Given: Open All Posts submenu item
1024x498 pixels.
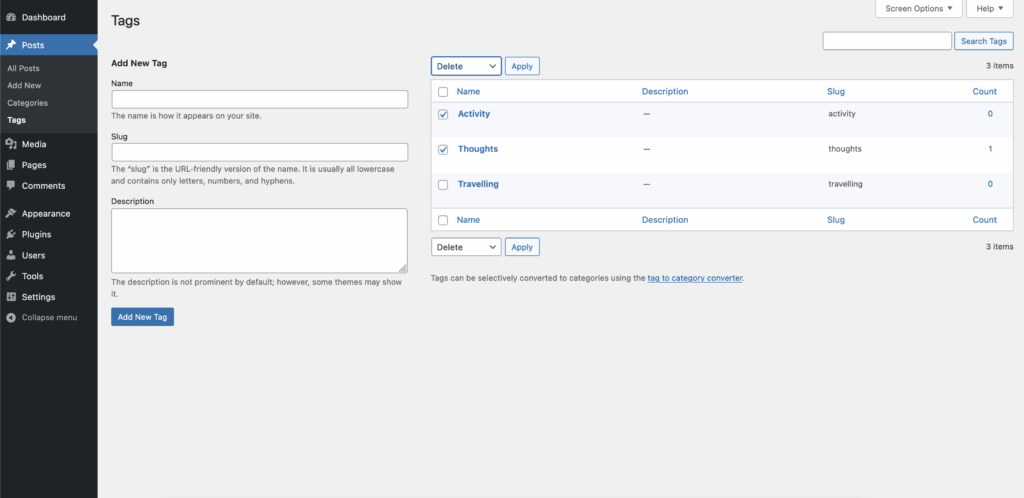Looking at the screenshot, I should coord(24,68).
